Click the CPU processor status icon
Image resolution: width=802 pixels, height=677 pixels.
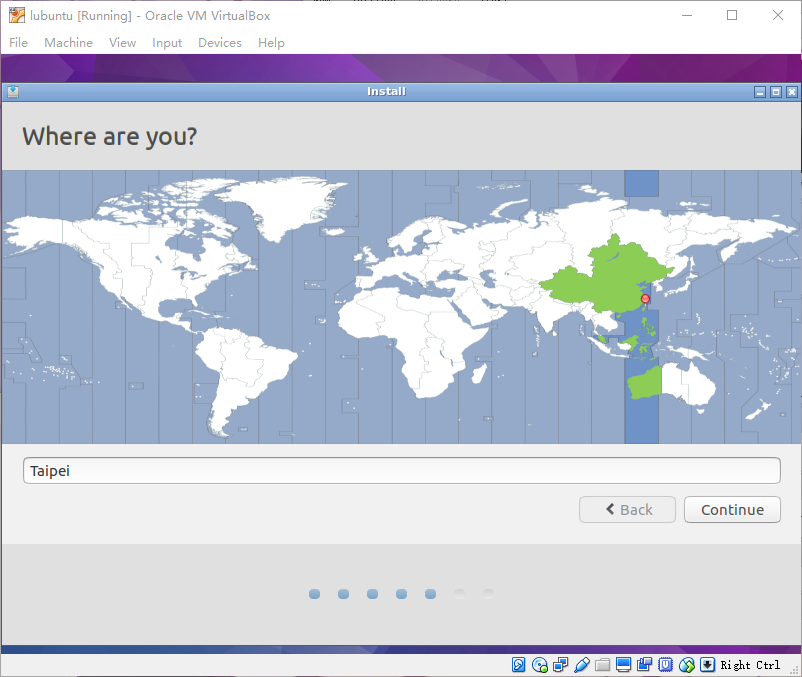point(665,665)
